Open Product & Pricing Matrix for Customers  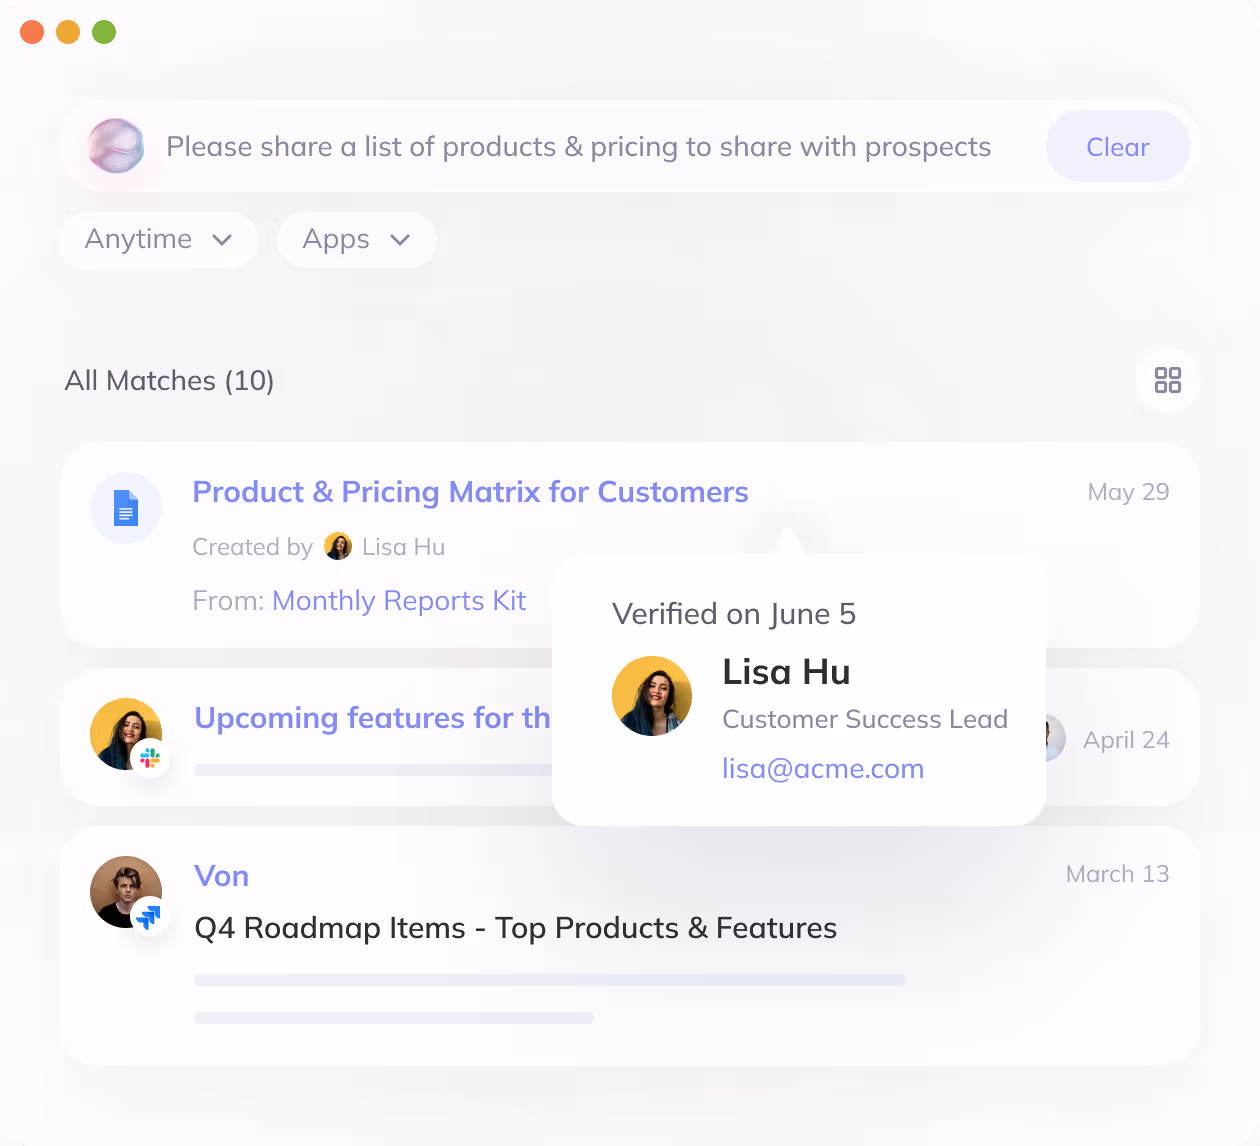(x=470, y=492)
